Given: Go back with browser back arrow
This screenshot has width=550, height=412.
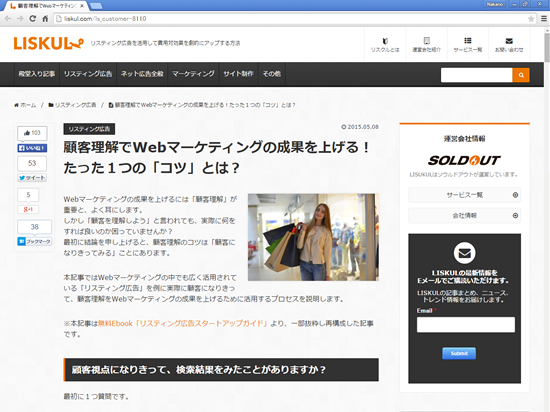Looking at the screenshot, I should point(8,19).
